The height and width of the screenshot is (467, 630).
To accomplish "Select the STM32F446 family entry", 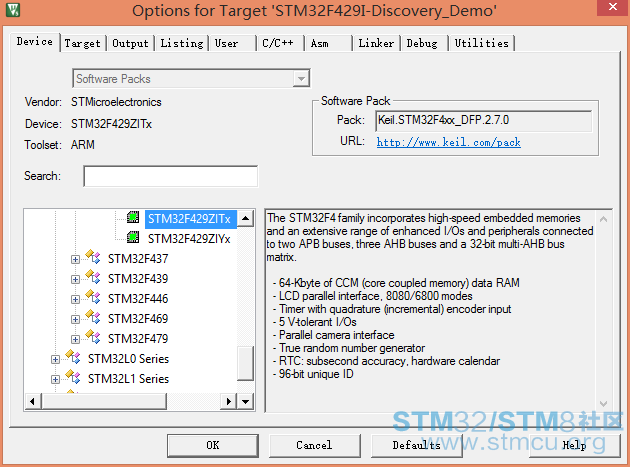I will (x=138, y=299).
